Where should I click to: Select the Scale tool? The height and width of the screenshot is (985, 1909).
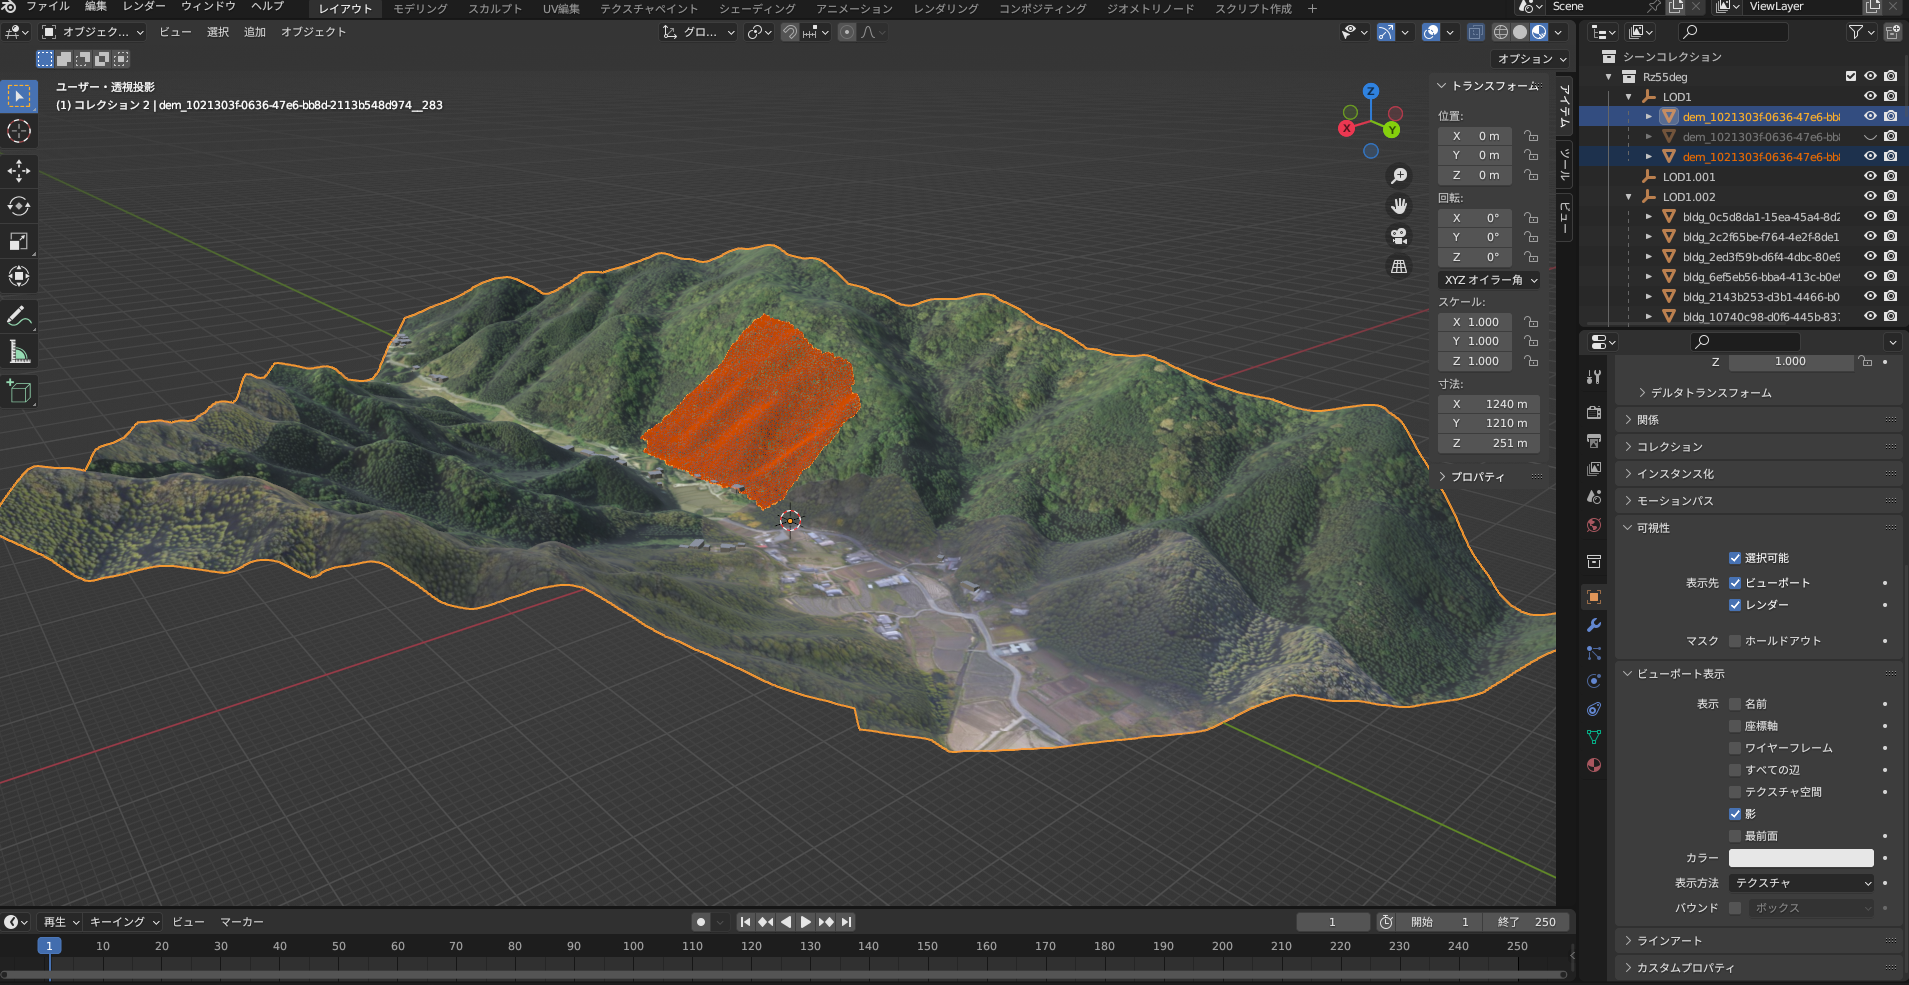[x=19, y=242]
